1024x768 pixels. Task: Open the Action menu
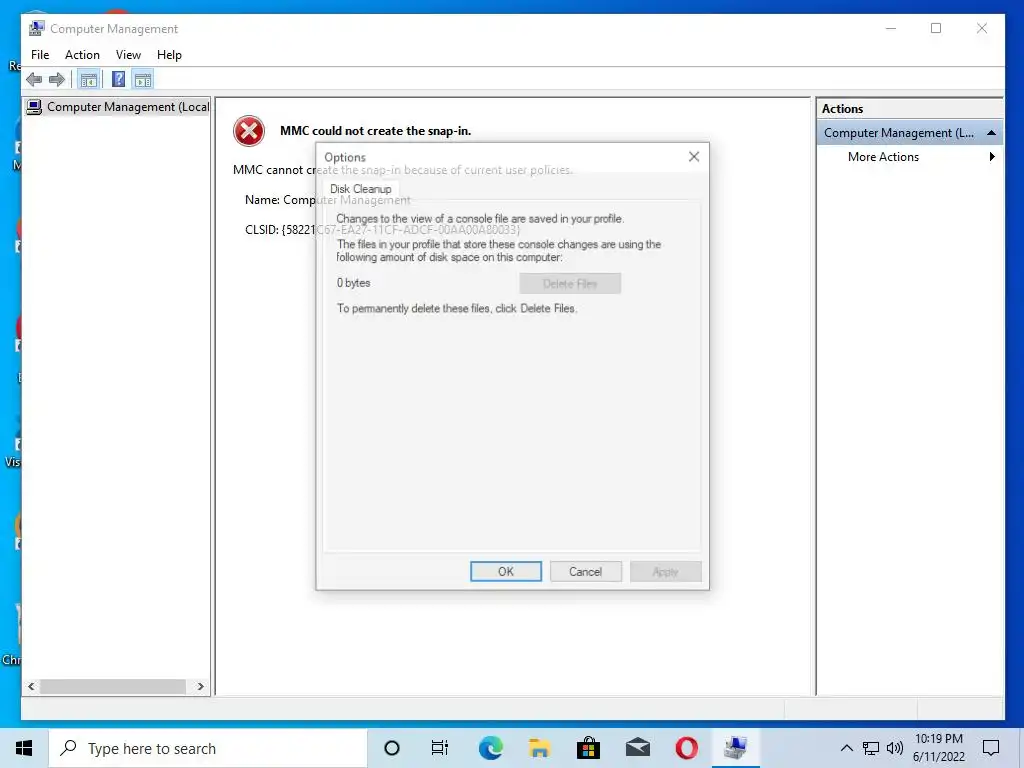82,55
